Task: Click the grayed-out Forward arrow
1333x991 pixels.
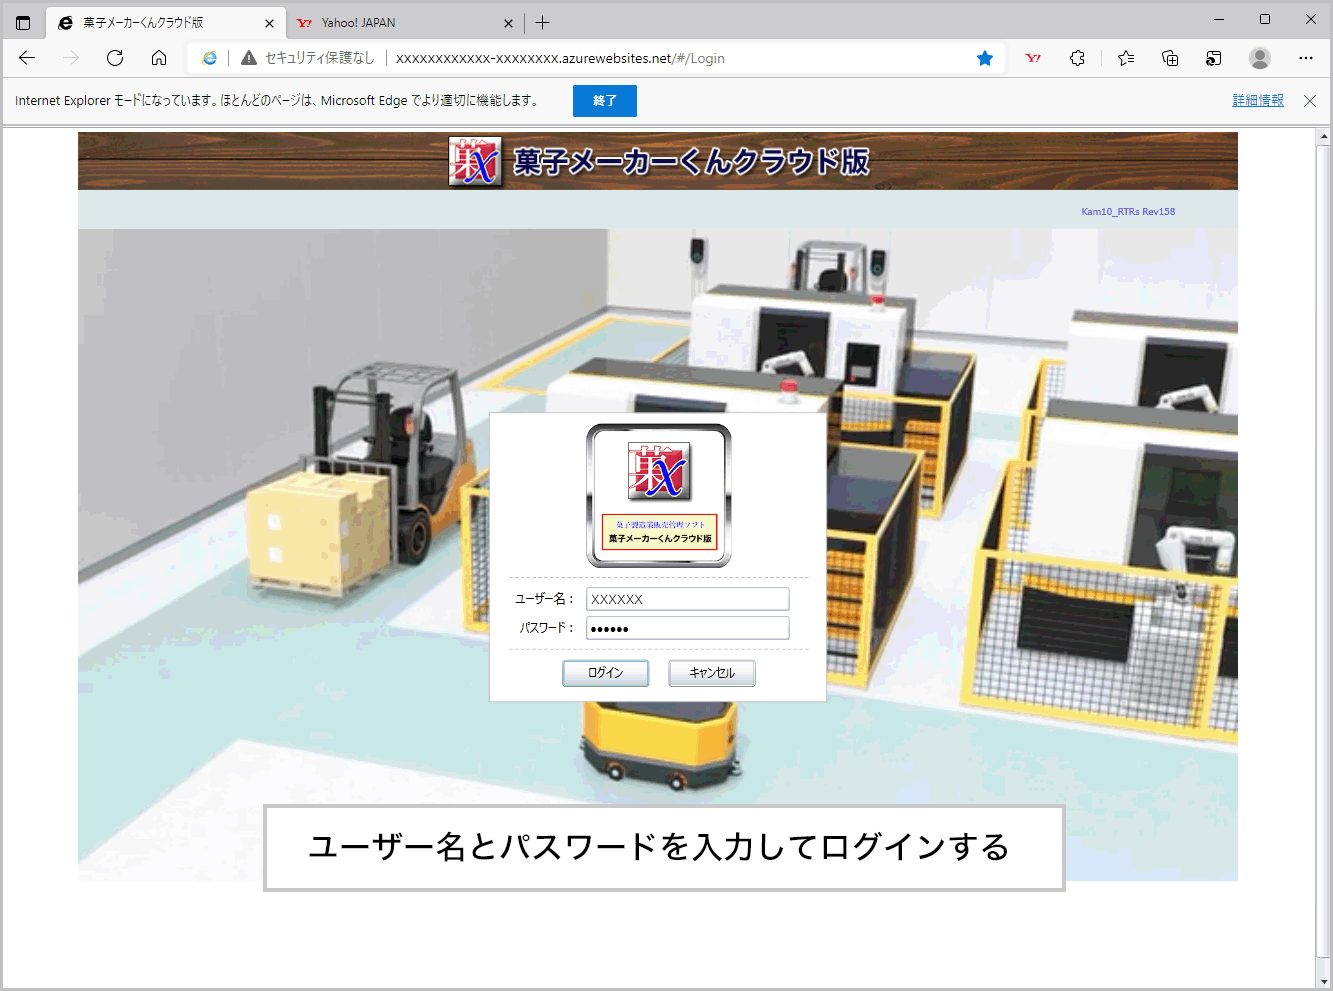Action: click(x=71, y=58)
